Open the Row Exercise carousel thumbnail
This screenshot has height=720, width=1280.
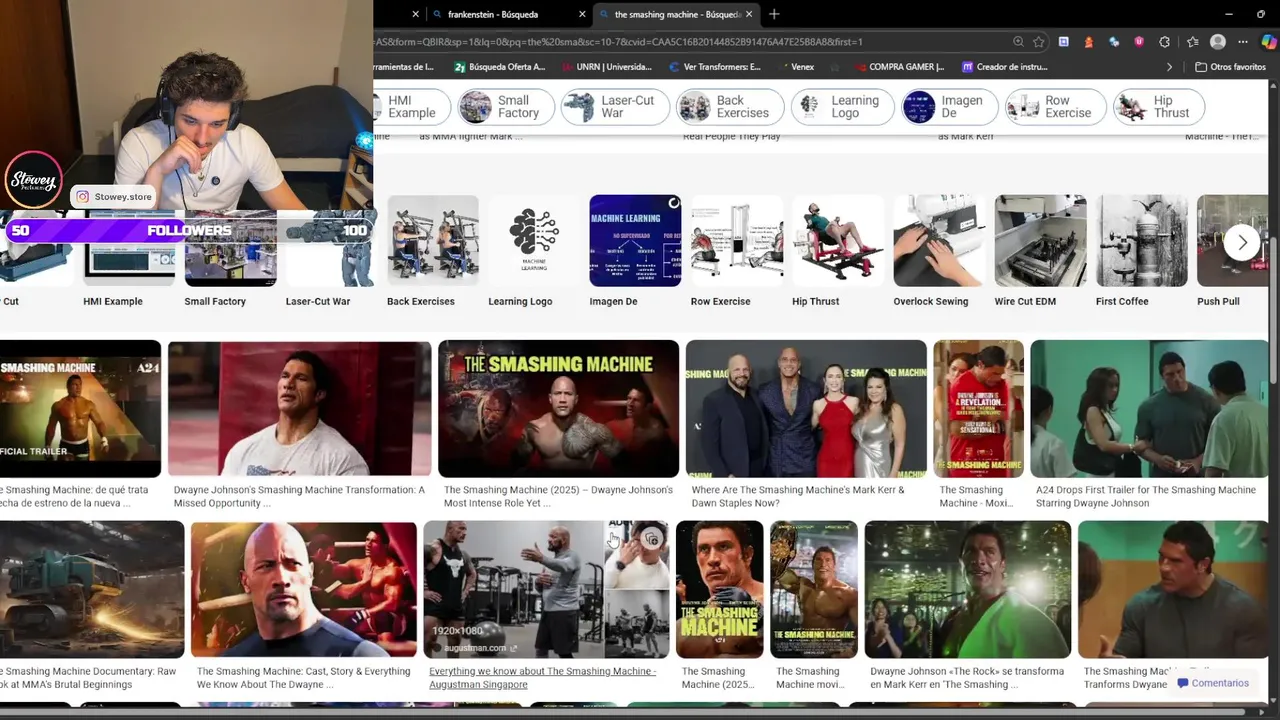(736, 241)
